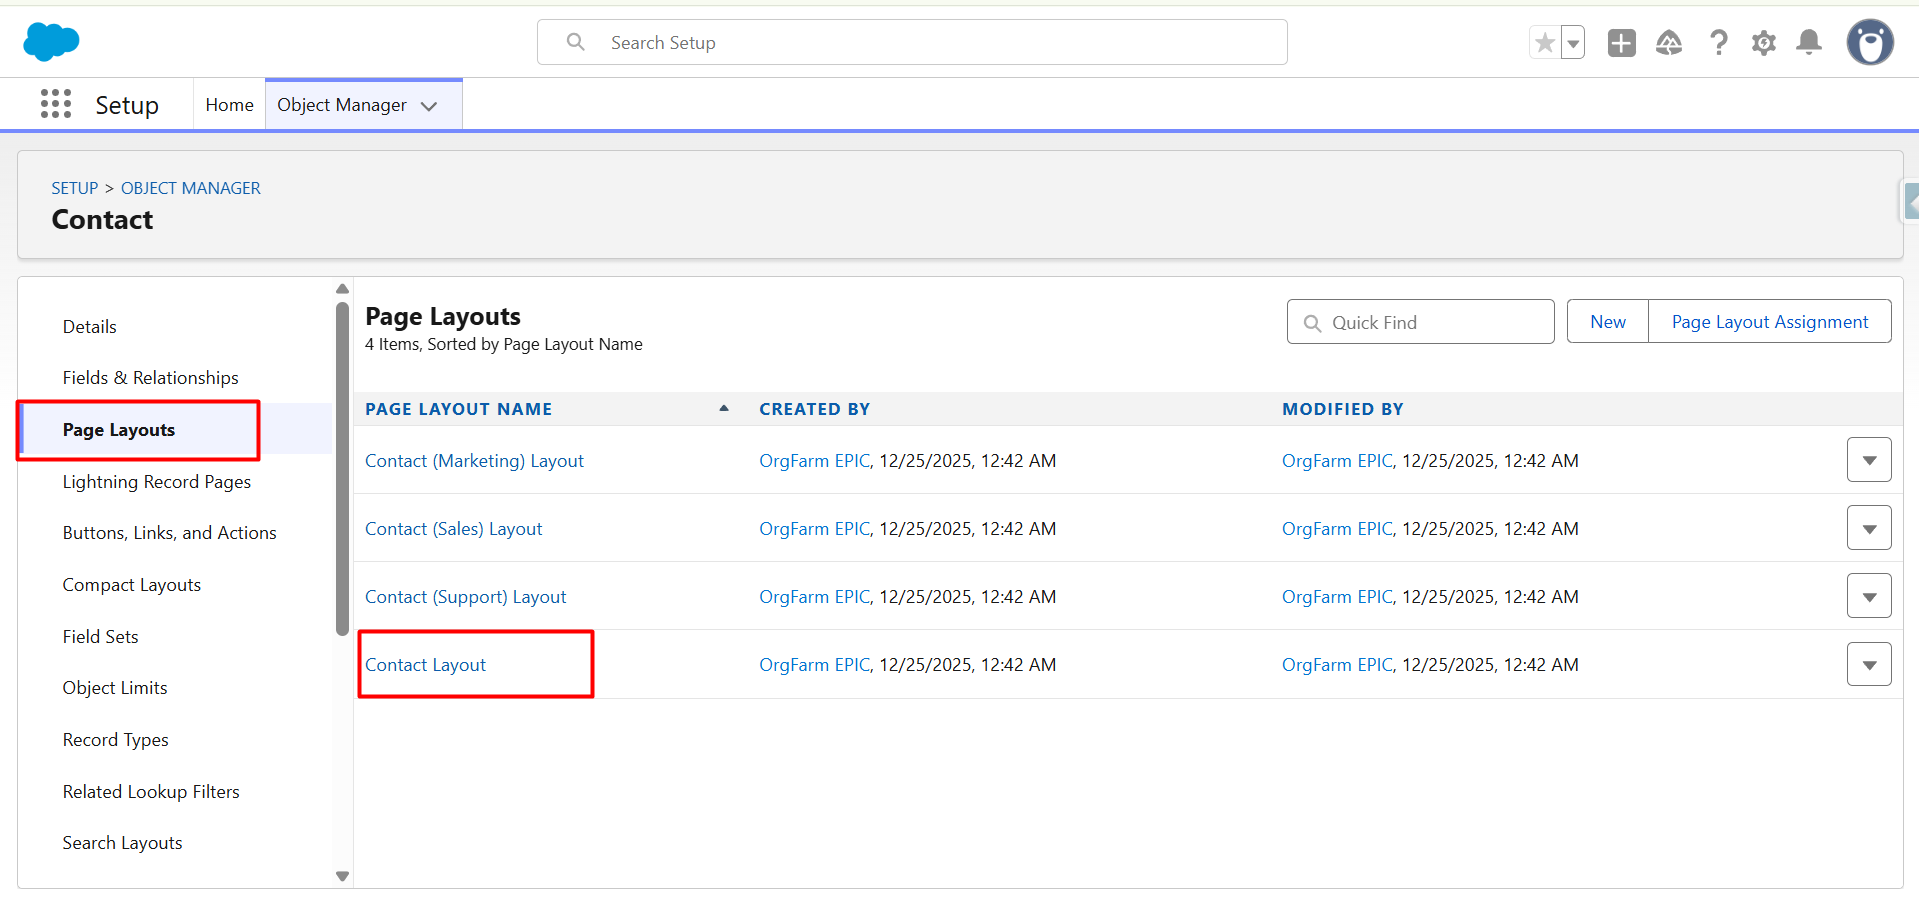Image resolution: width=1919 pixels, height=905 pixels.
Task: Open Page Layout Assignment
Action: pos(1769,322)
